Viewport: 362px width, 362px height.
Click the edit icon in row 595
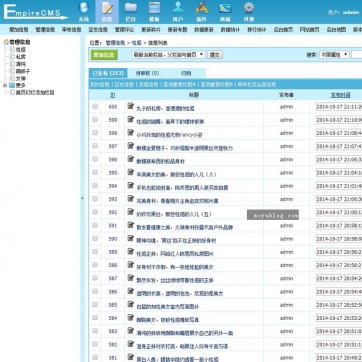131,172
